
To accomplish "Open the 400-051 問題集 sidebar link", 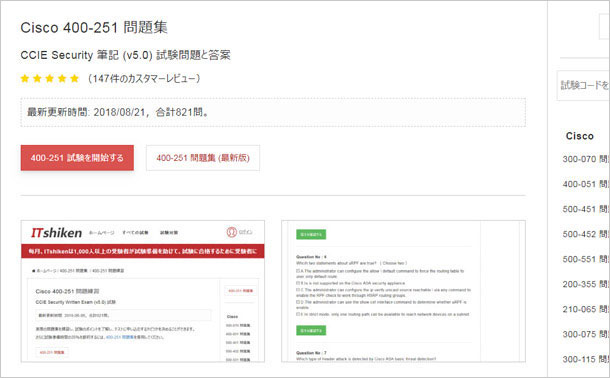I will pos(585,184).
